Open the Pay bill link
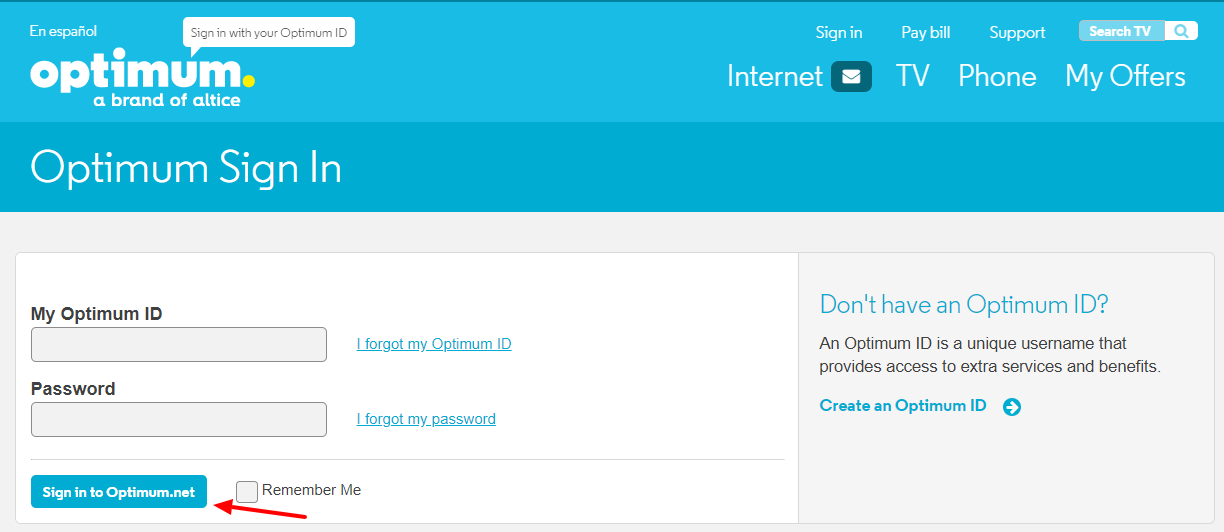The height and width of the screenshot is (532, 1224). (926, 32)
